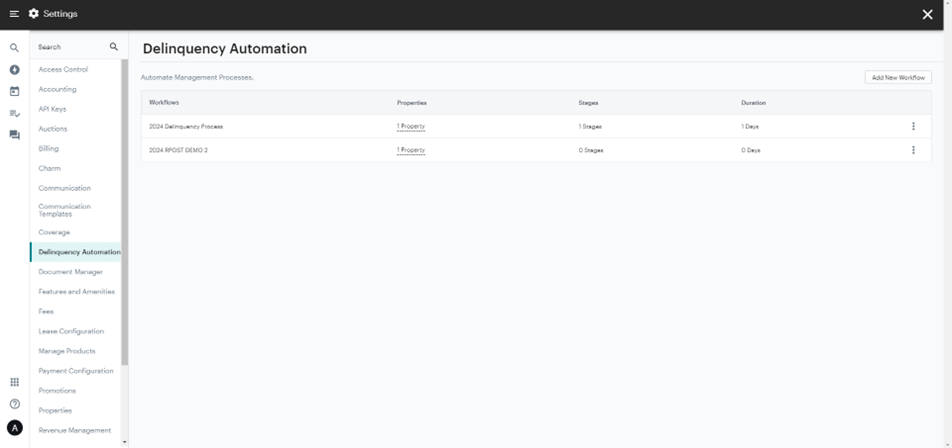Click into the settings Search field
This screenshot has height=448, width=952.
(70, 47)
